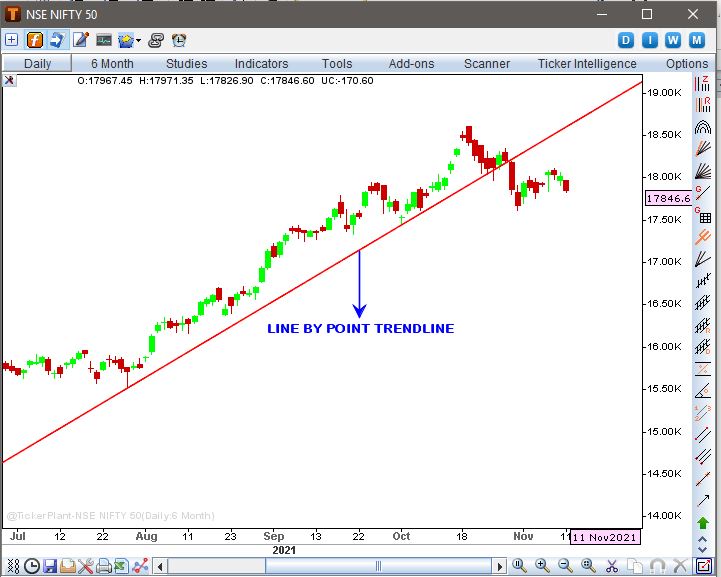Select the Fibonacci R retracement lines tool

[702, 105]
